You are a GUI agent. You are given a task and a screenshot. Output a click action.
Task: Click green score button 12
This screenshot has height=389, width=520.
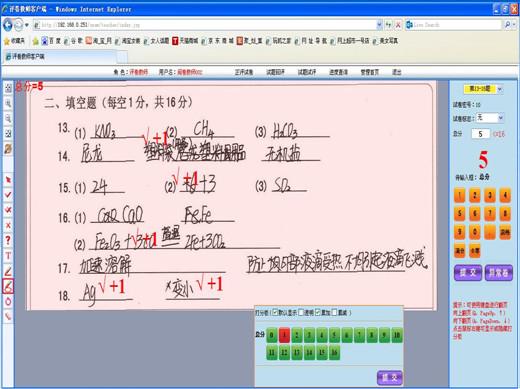coord(284,353)
